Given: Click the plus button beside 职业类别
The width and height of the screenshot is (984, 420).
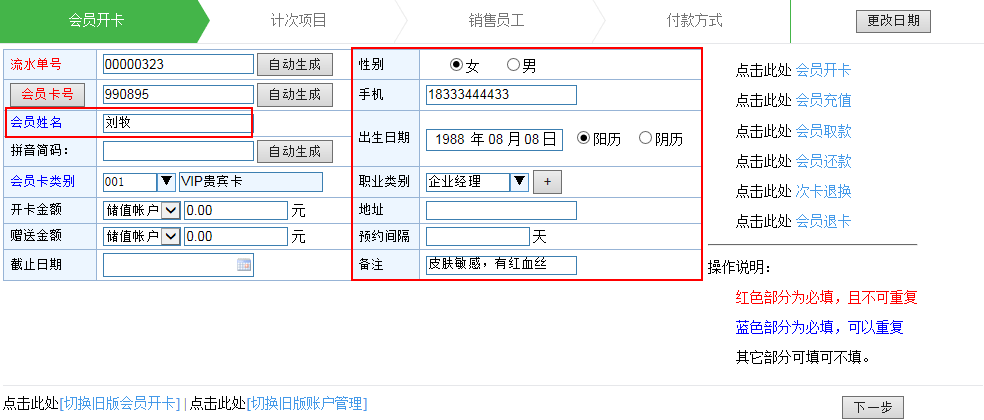Looking at the screenshot, I should 547,182.
